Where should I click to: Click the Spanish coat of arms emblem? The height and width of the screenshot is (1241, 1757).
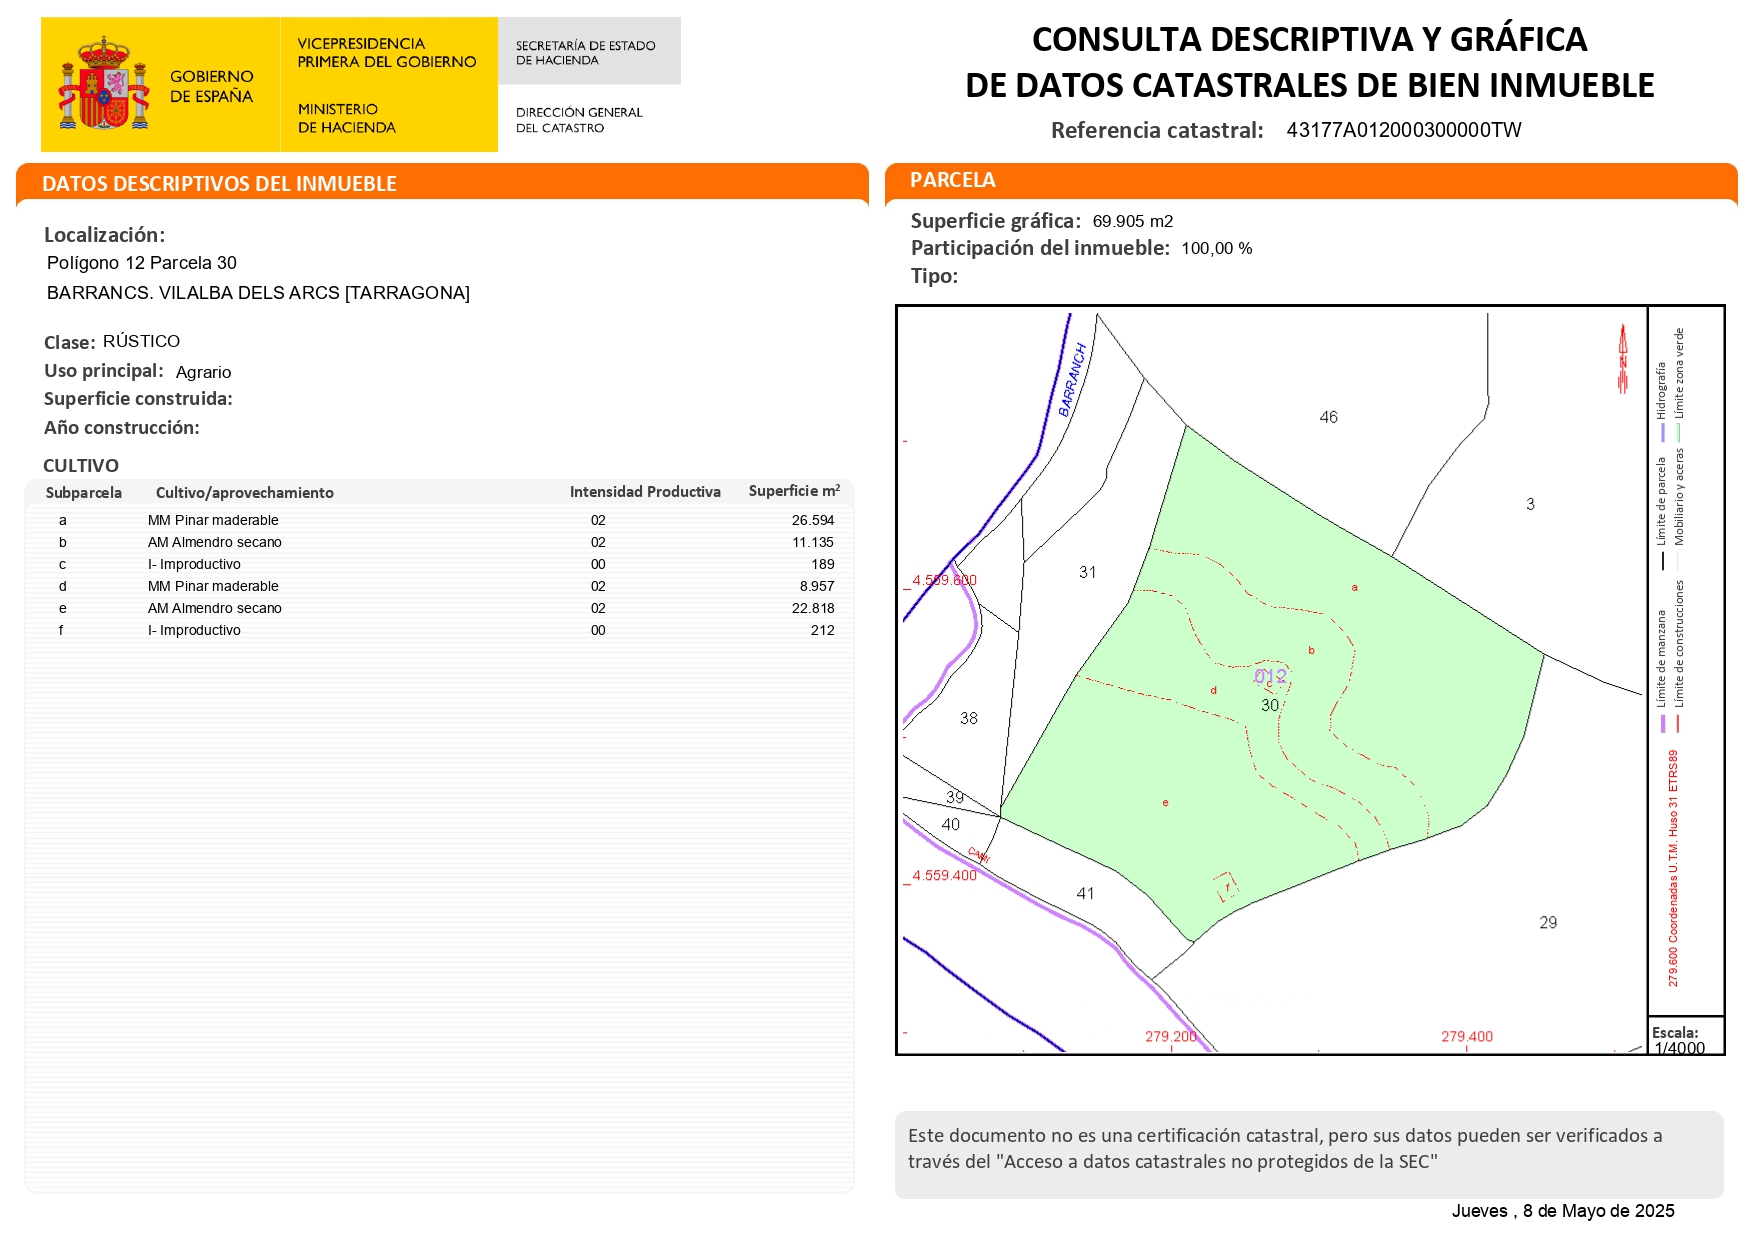104,84
